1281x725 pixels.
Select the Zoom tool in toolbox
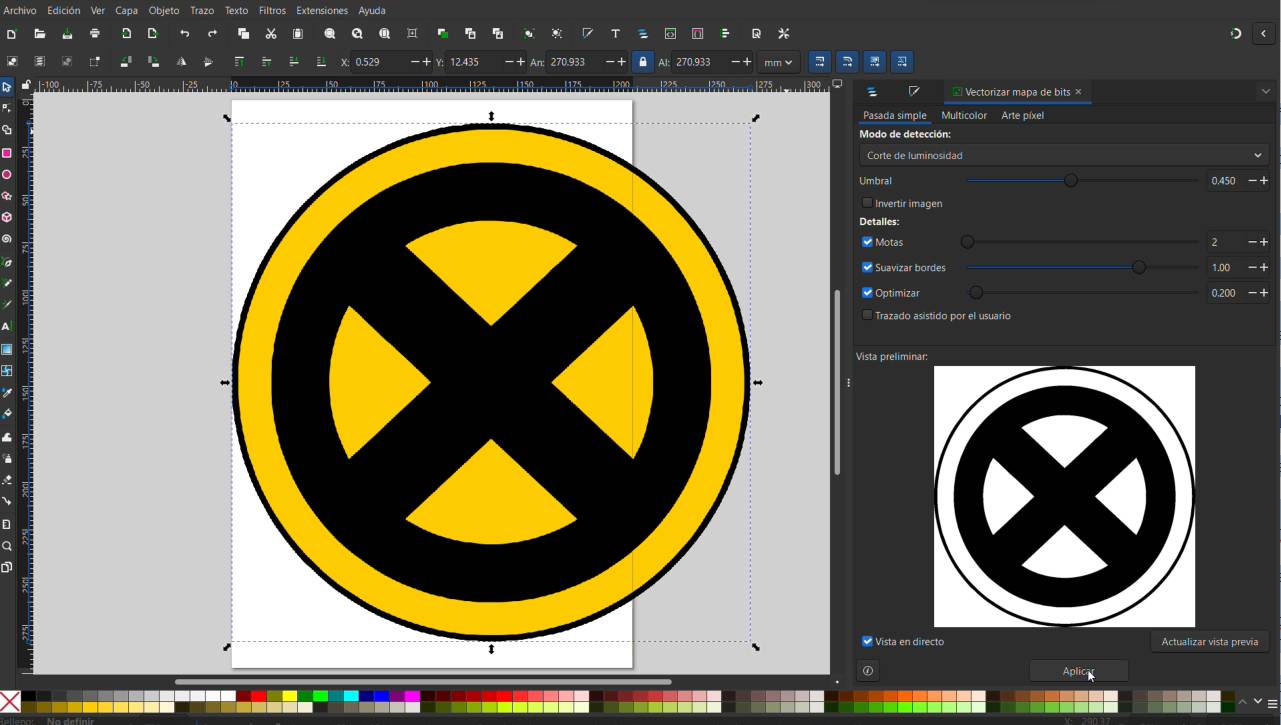click(7, 546)
